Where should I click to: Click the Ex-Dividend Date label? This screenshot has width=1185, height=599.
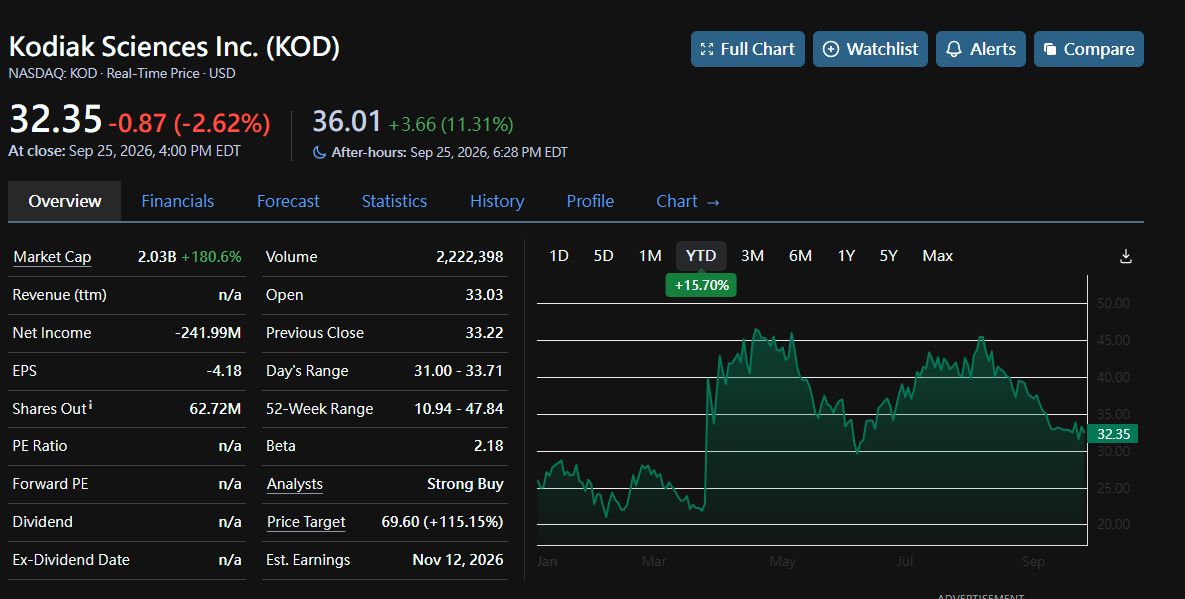(x=71, y=560)
